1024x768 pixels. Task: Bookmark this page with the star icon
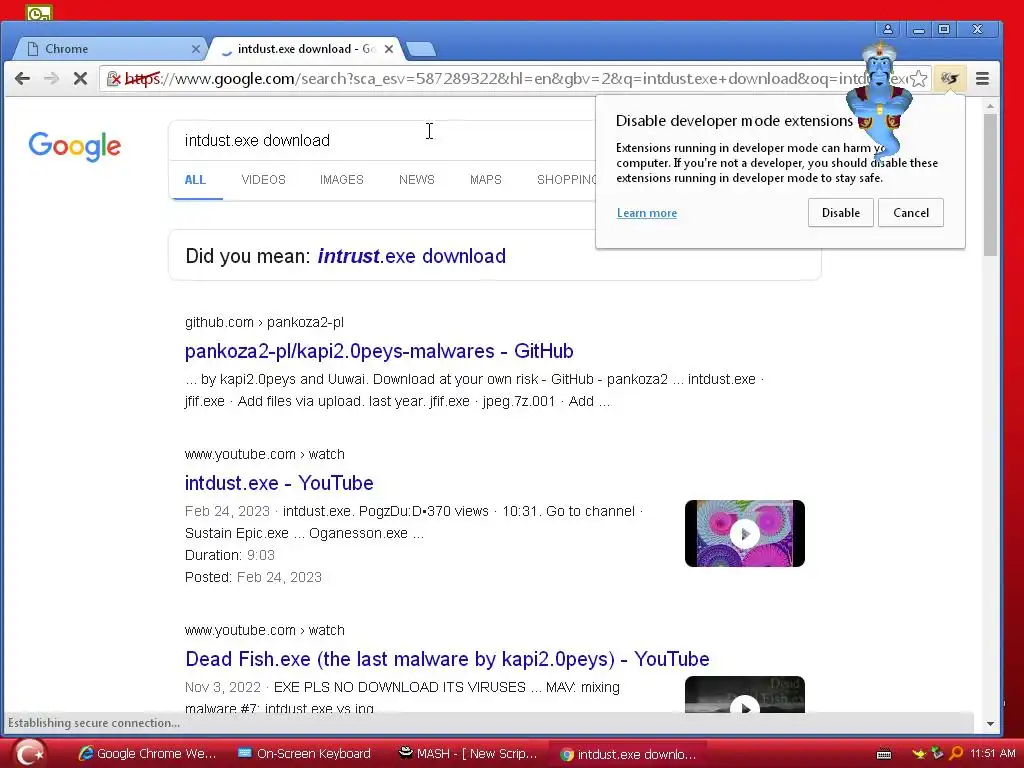click(x=919, y=79)
